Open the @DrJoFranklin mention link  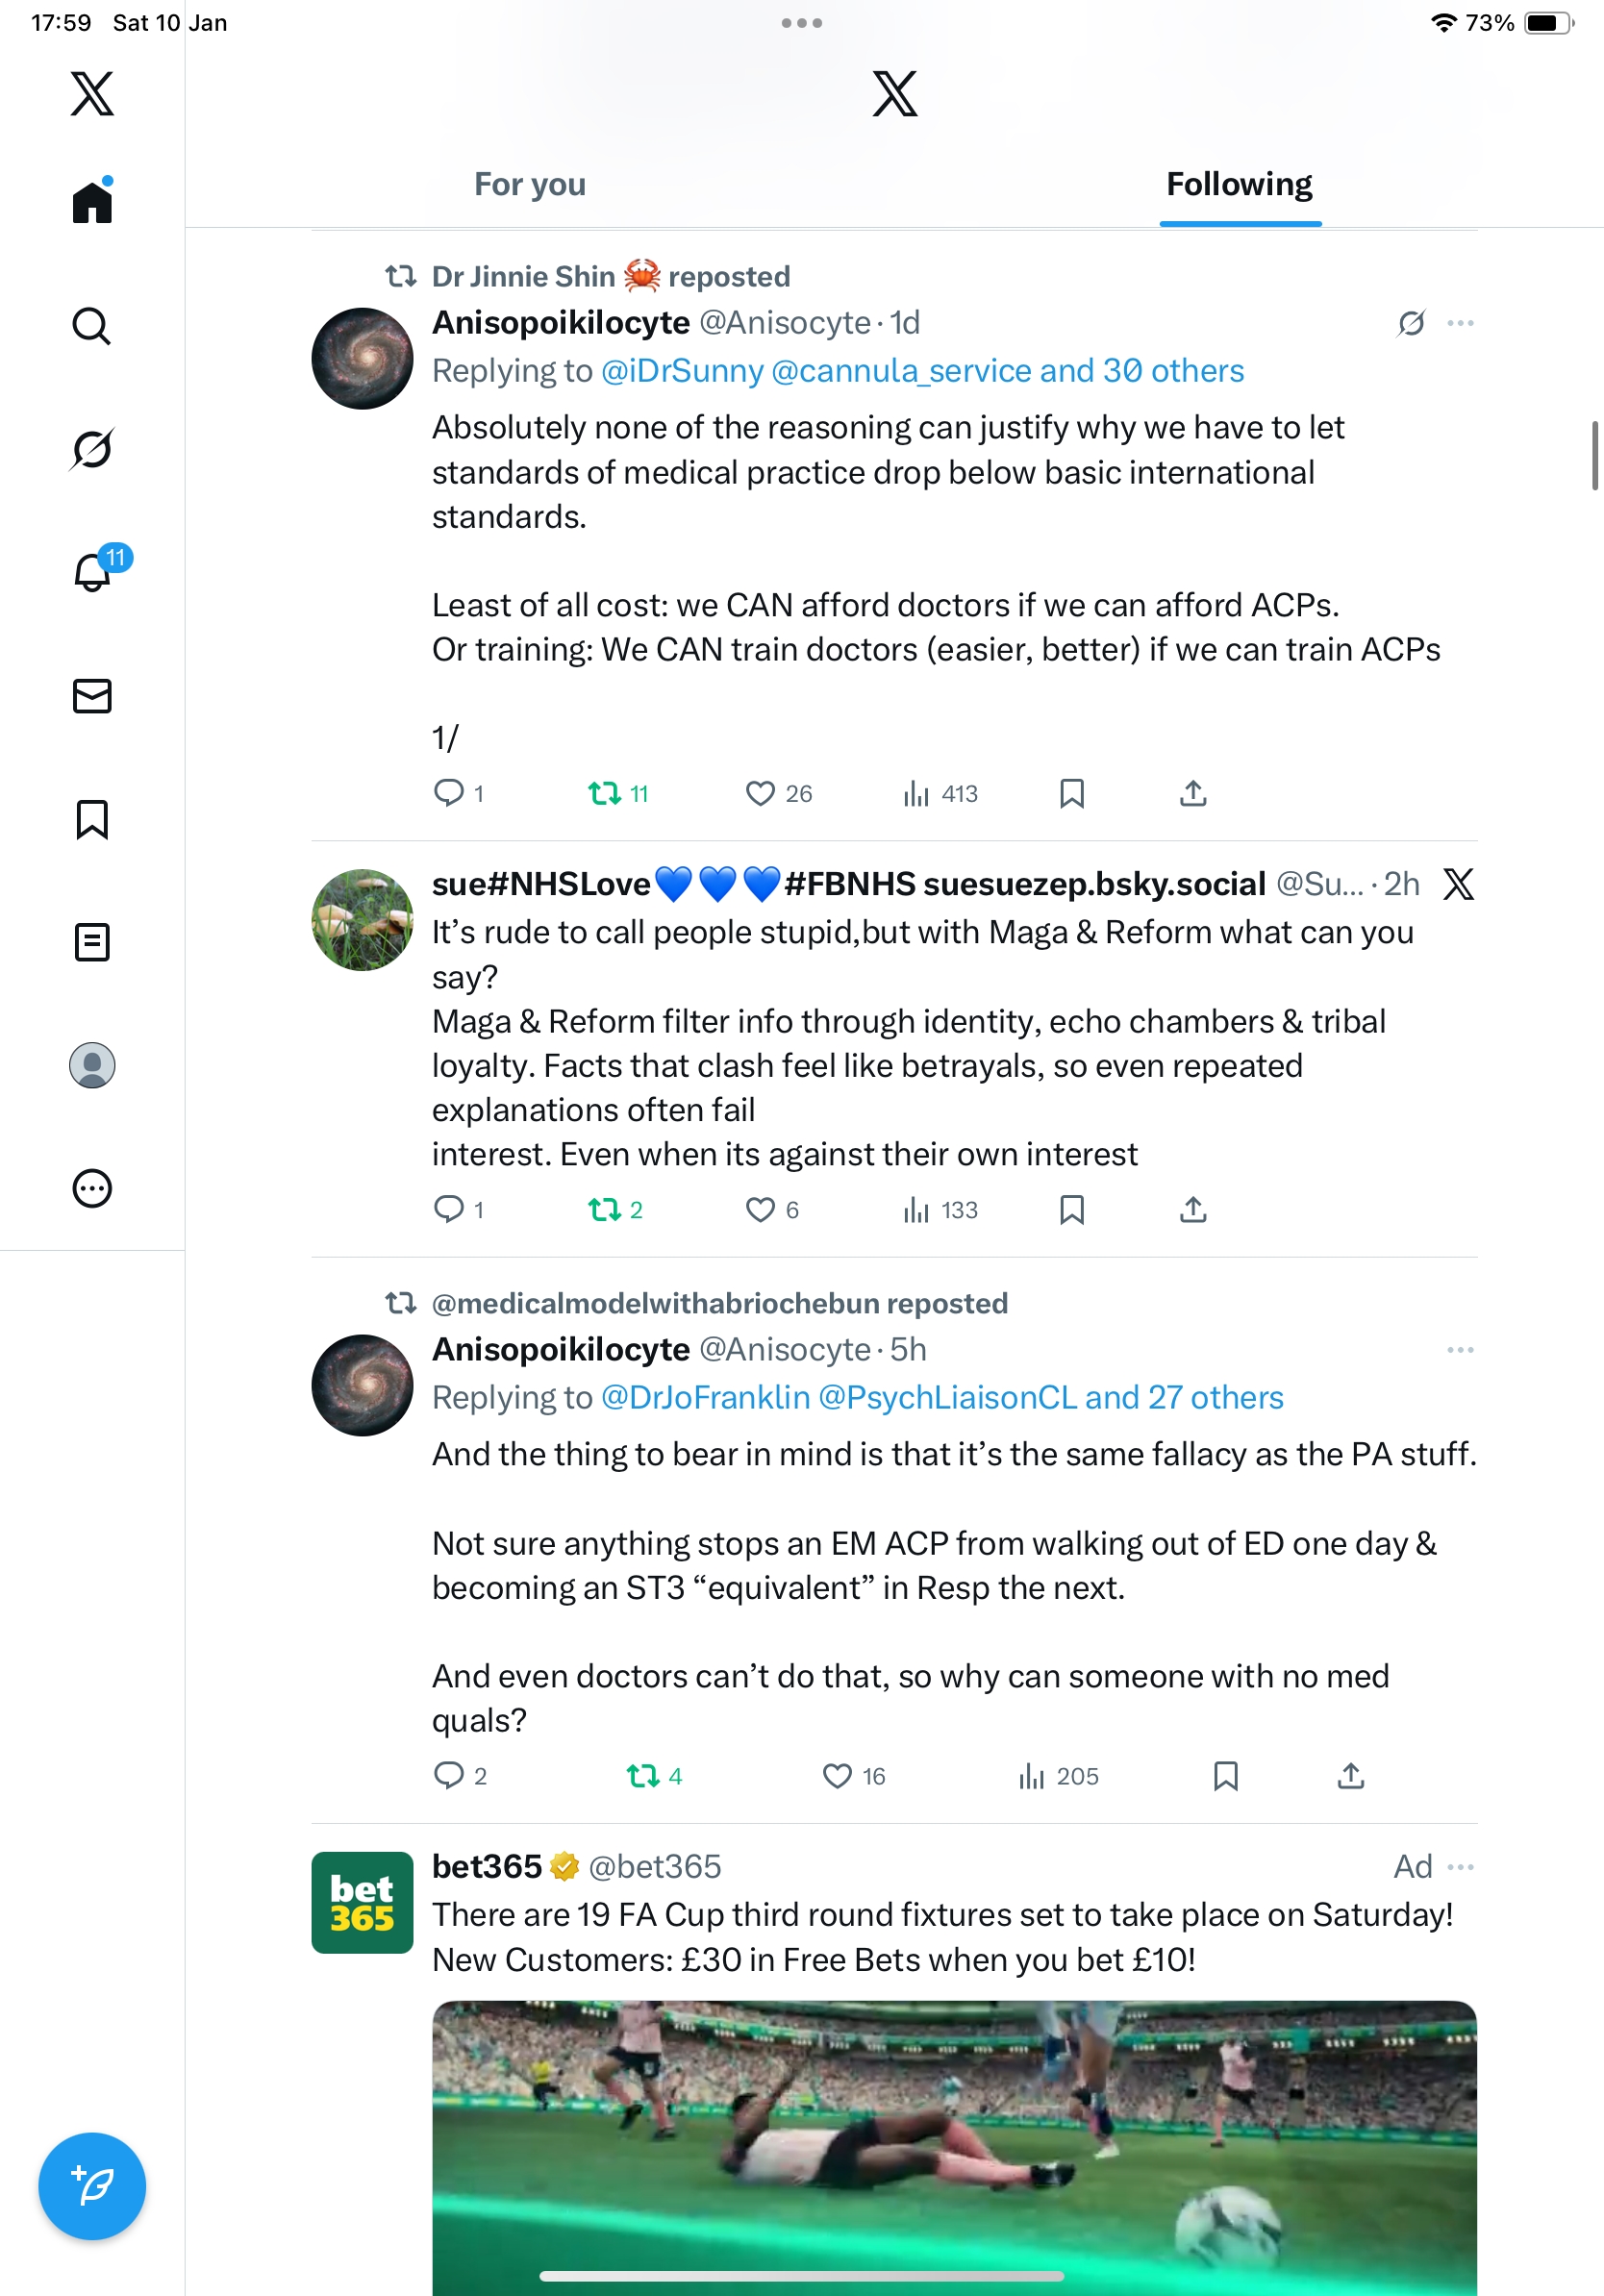[705, 1397]
